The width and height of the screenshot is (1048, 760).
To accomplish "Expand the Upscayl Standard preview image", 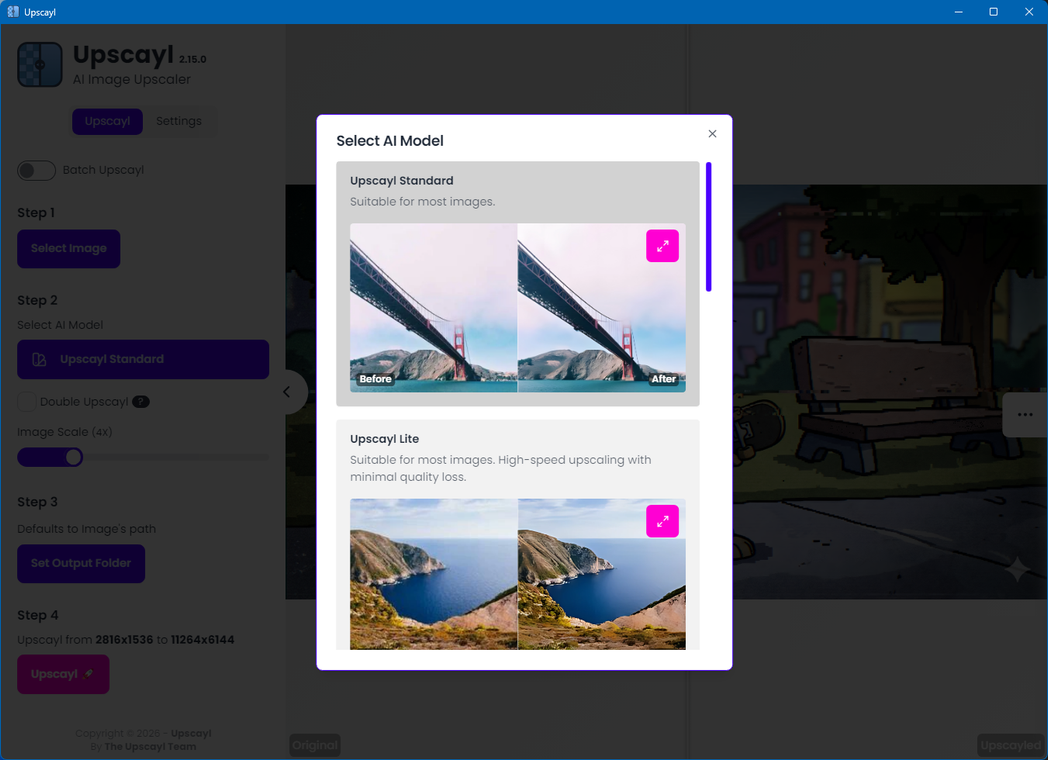I will pyautogui.click(x=662, y=246).
